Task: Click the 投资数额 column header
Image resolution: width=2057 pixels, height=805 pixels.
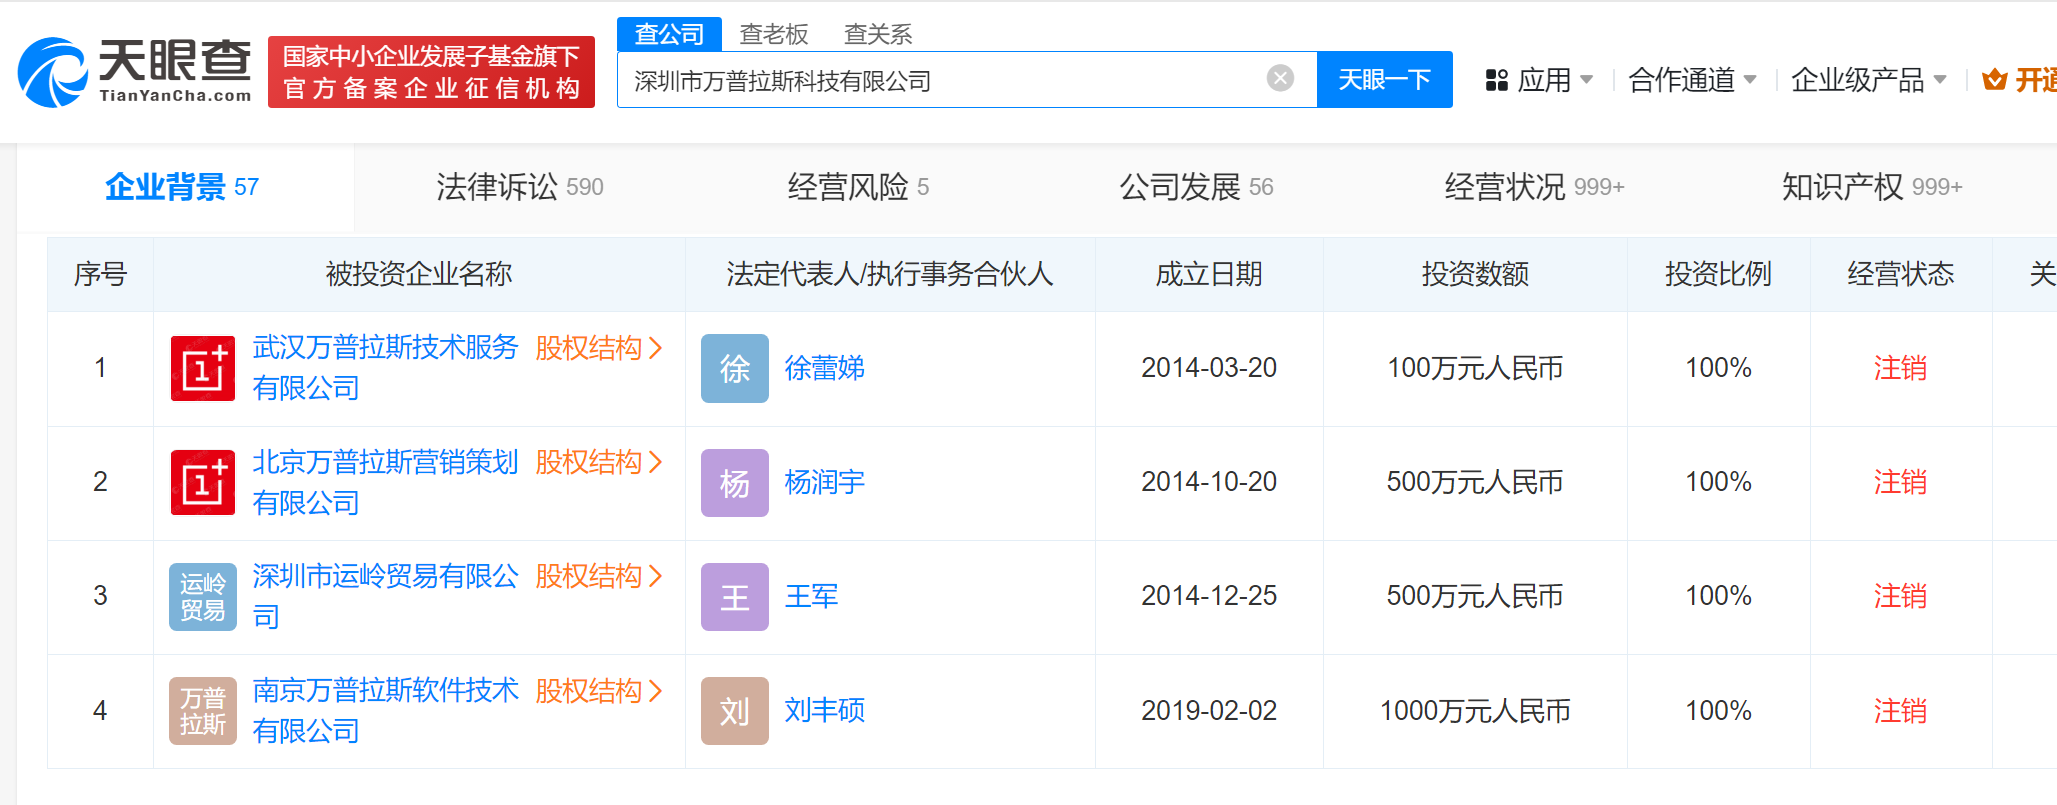Action: tap(1475, 274)
